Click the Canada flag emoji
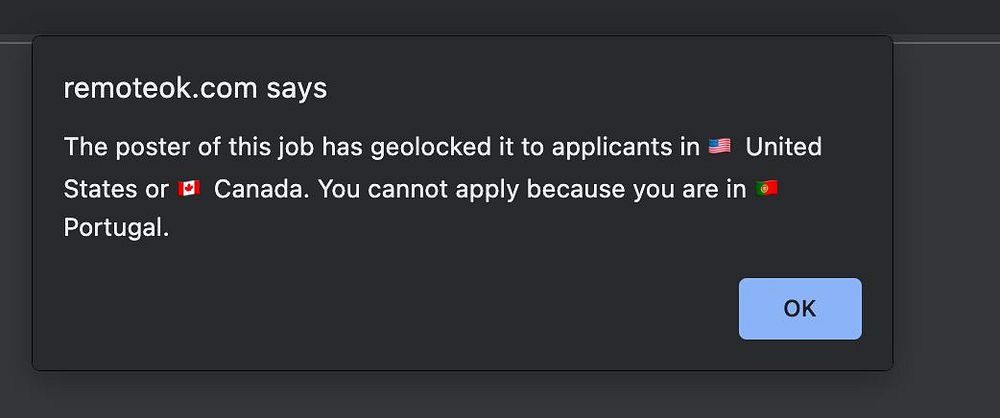Screen dimensions: 1000x418 click(x=189, y=188)
